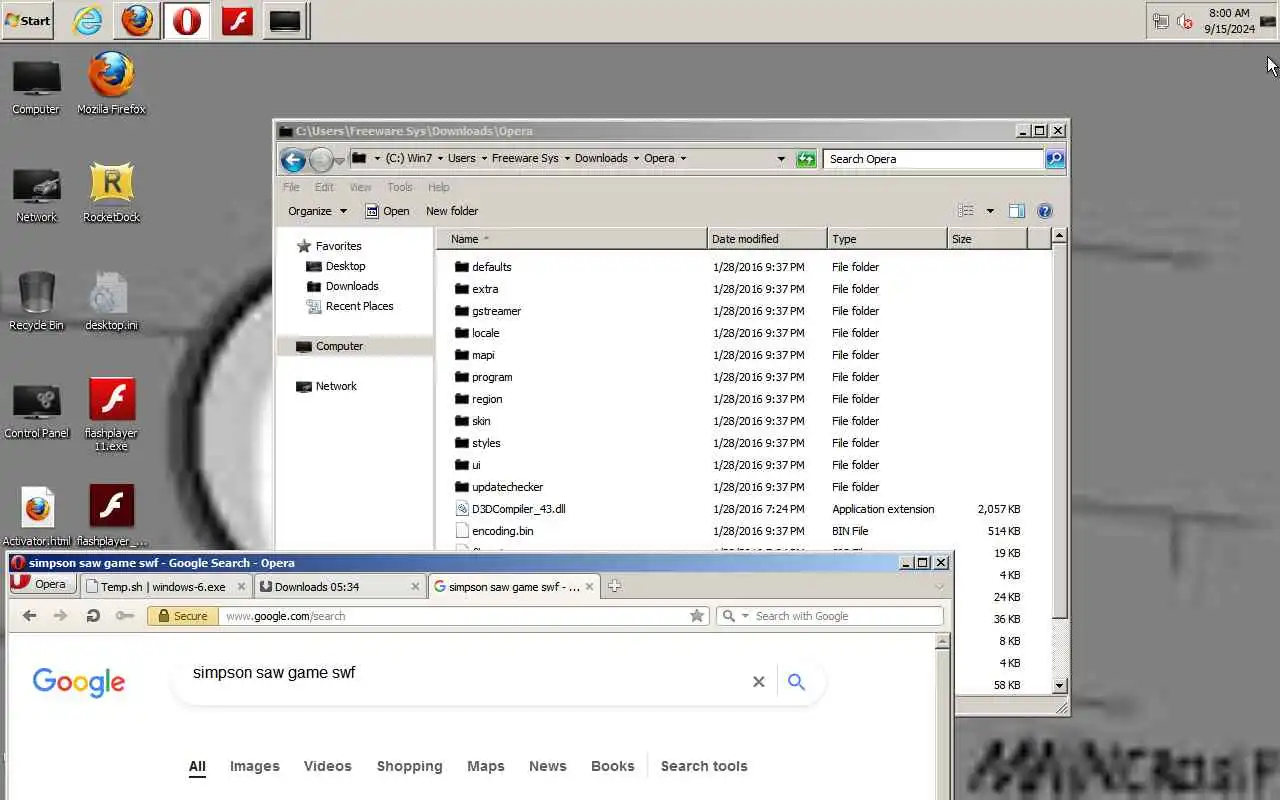This screenshot has width=1280, height=800.
Task: Click the muted volume tray icon
Action: (1185, 21)
